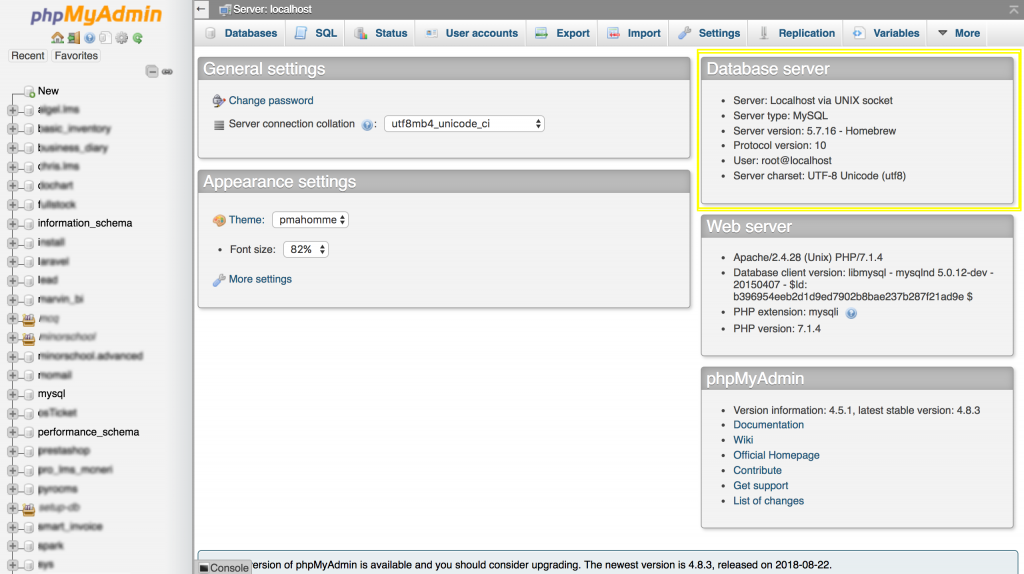Viewport: 1024px width, 574px height.
Task: Expand the performance_schema database node
Action: coord(12,432)
